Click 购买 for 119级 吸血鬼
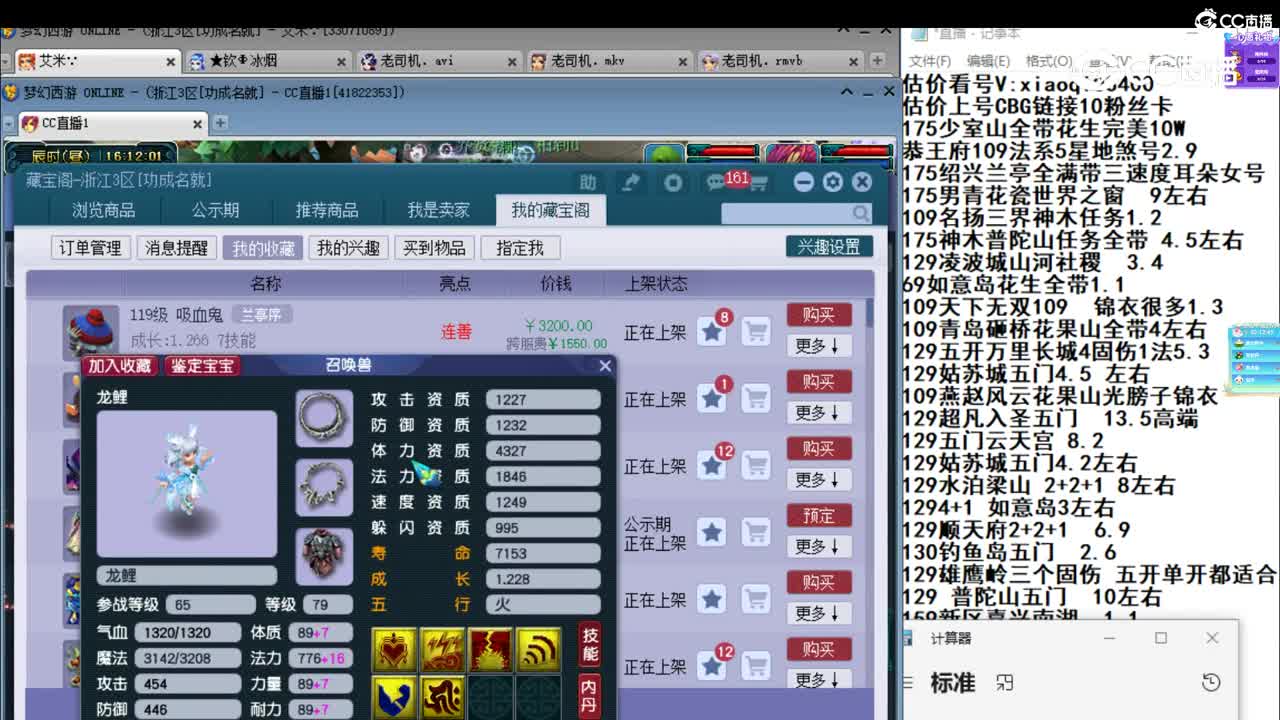This screenshot has height=720, width=1280. 818,315
